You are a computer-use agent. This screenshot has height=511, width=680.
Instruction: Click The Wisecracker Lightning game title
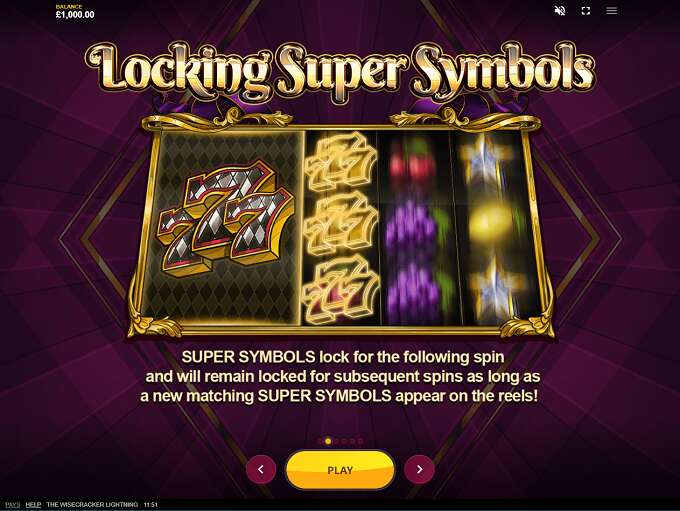(92, 504)
